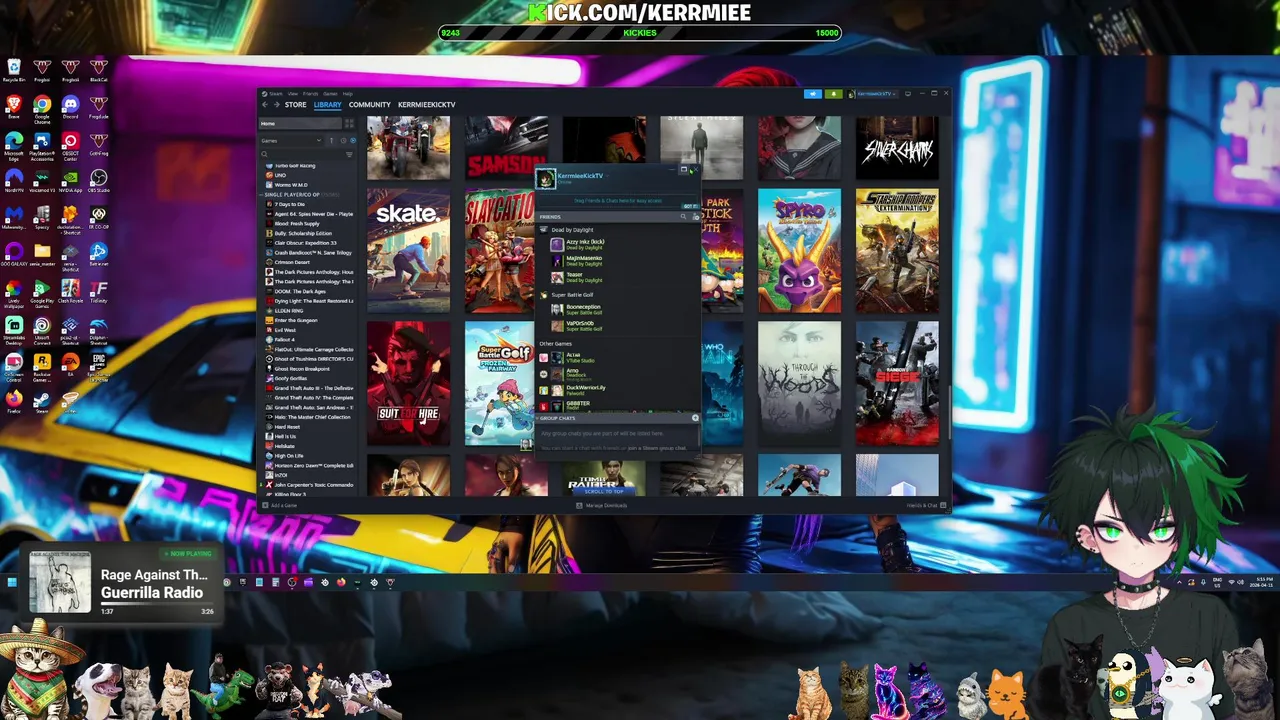Collapse the Dead by Daylight friends group

pyautogui.click(x=572, y=230)
